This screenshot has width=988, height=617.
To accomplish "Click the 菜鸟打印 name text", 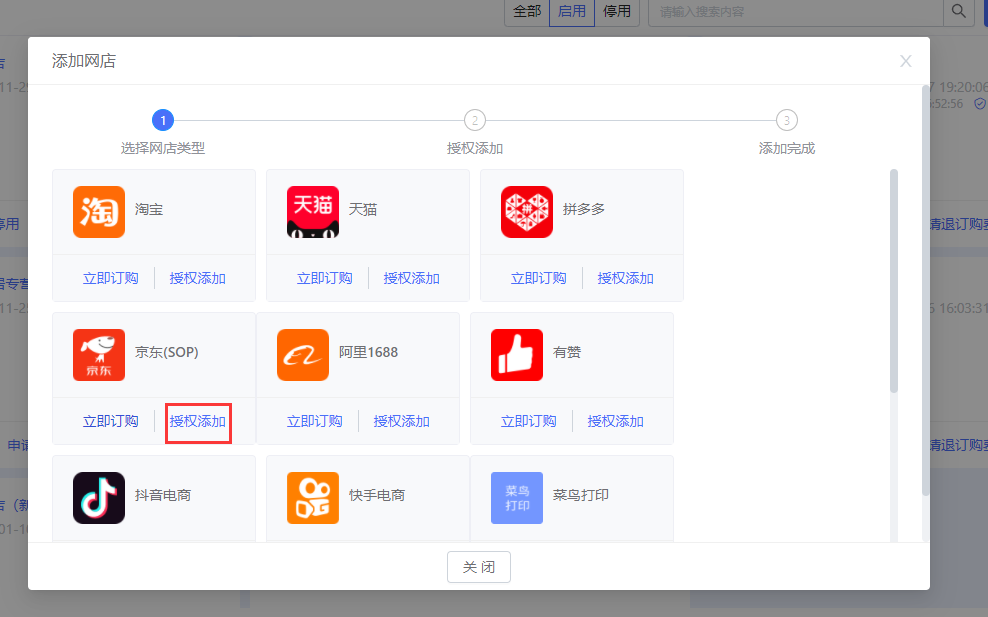I will point(580,495).
